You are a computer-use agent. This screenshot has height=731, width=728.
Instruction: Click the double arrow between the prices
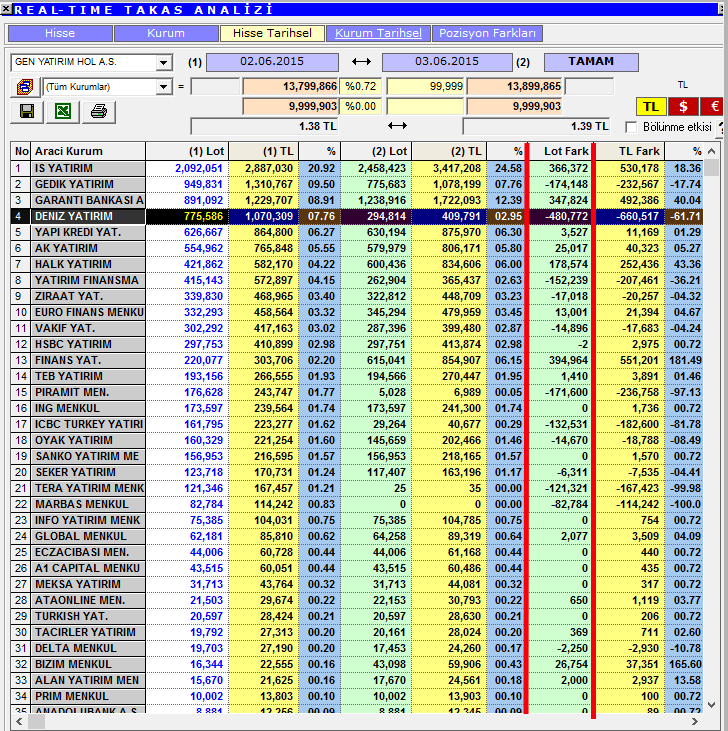pos(397,125)
